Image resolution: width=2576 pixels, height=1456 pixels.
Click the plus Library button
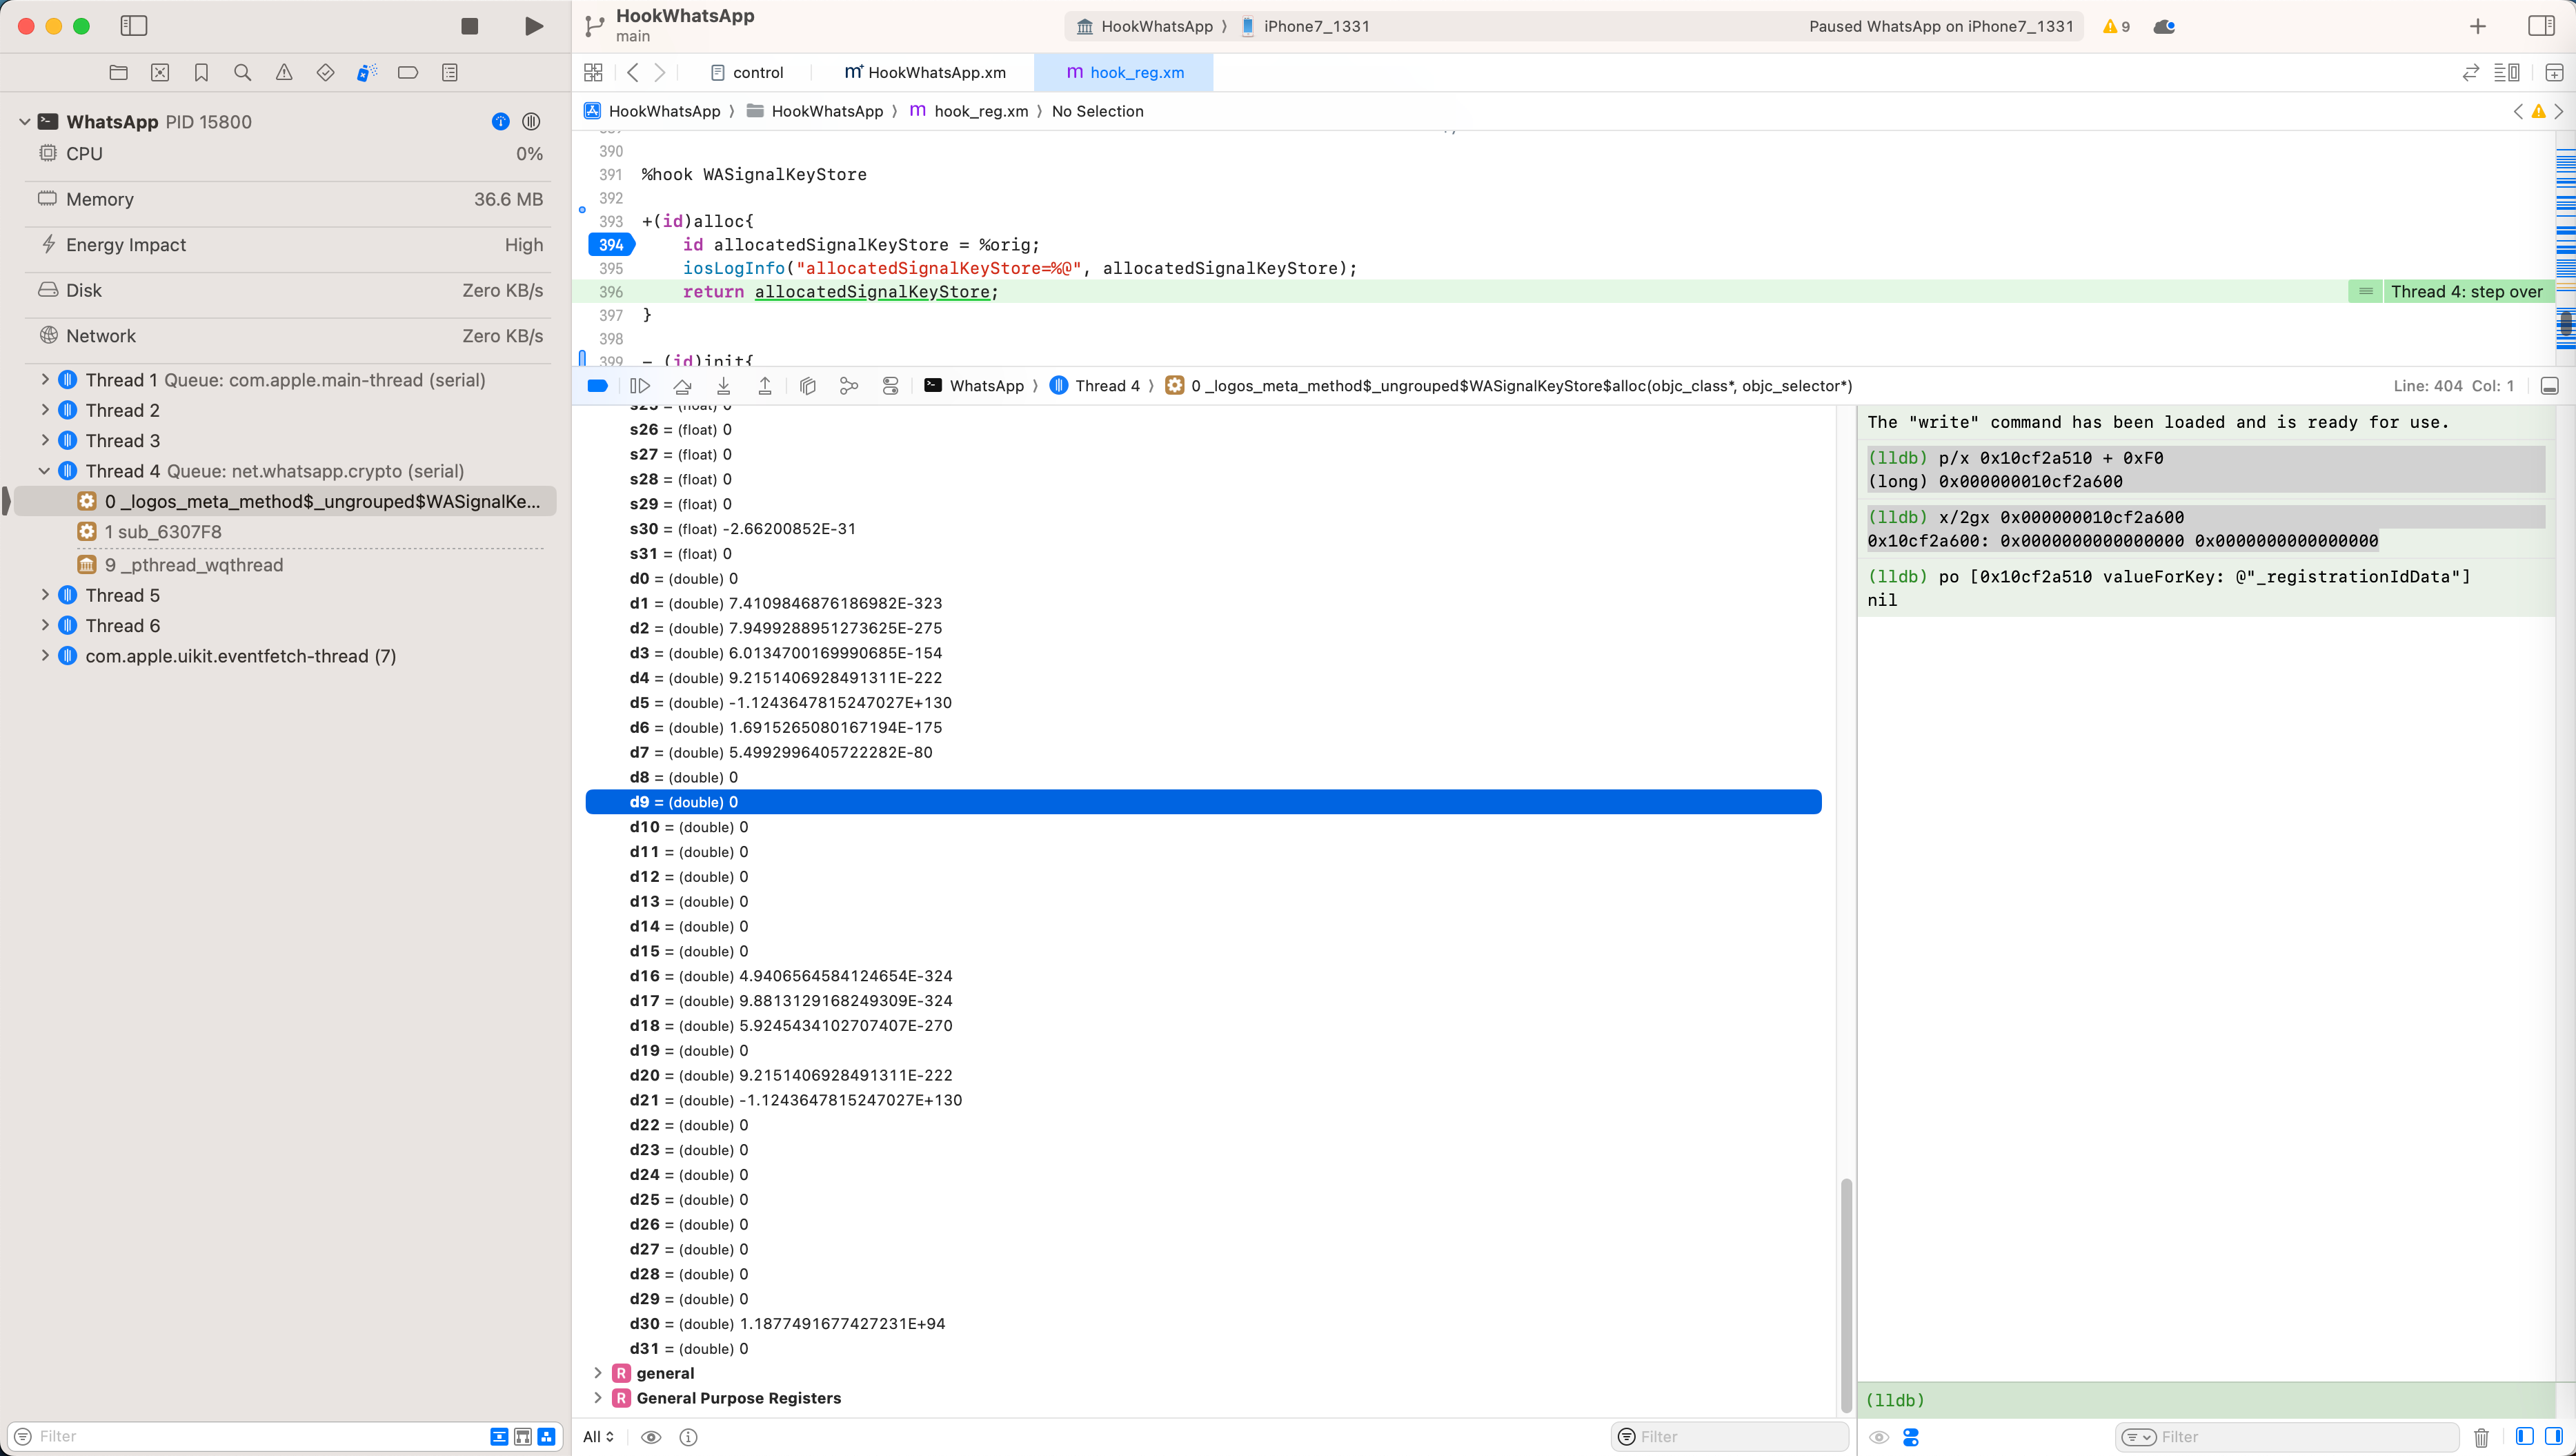(x=2478, y=26)
